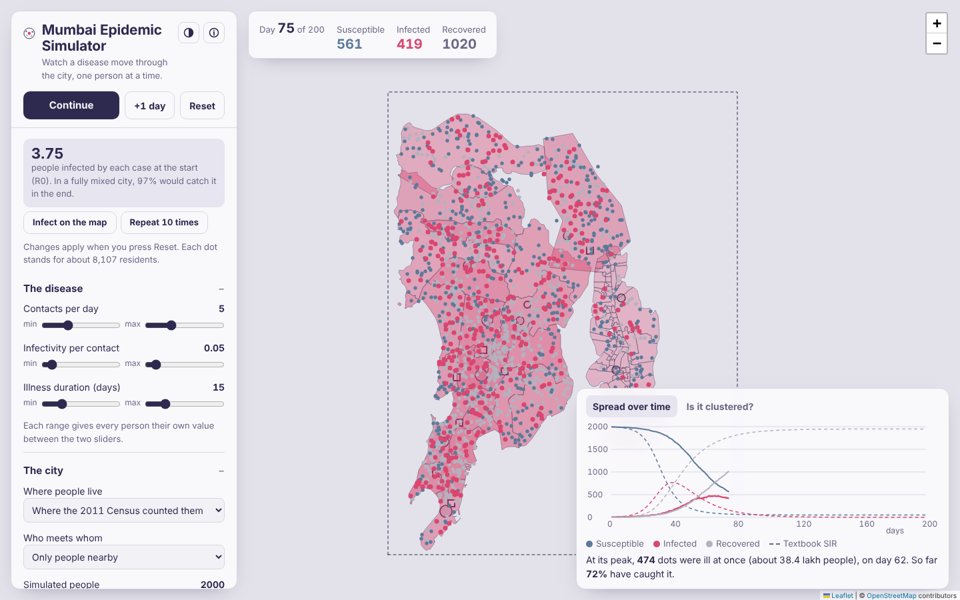
Task: Click the Recovered count 1020
Action: [x=459, y=44]
